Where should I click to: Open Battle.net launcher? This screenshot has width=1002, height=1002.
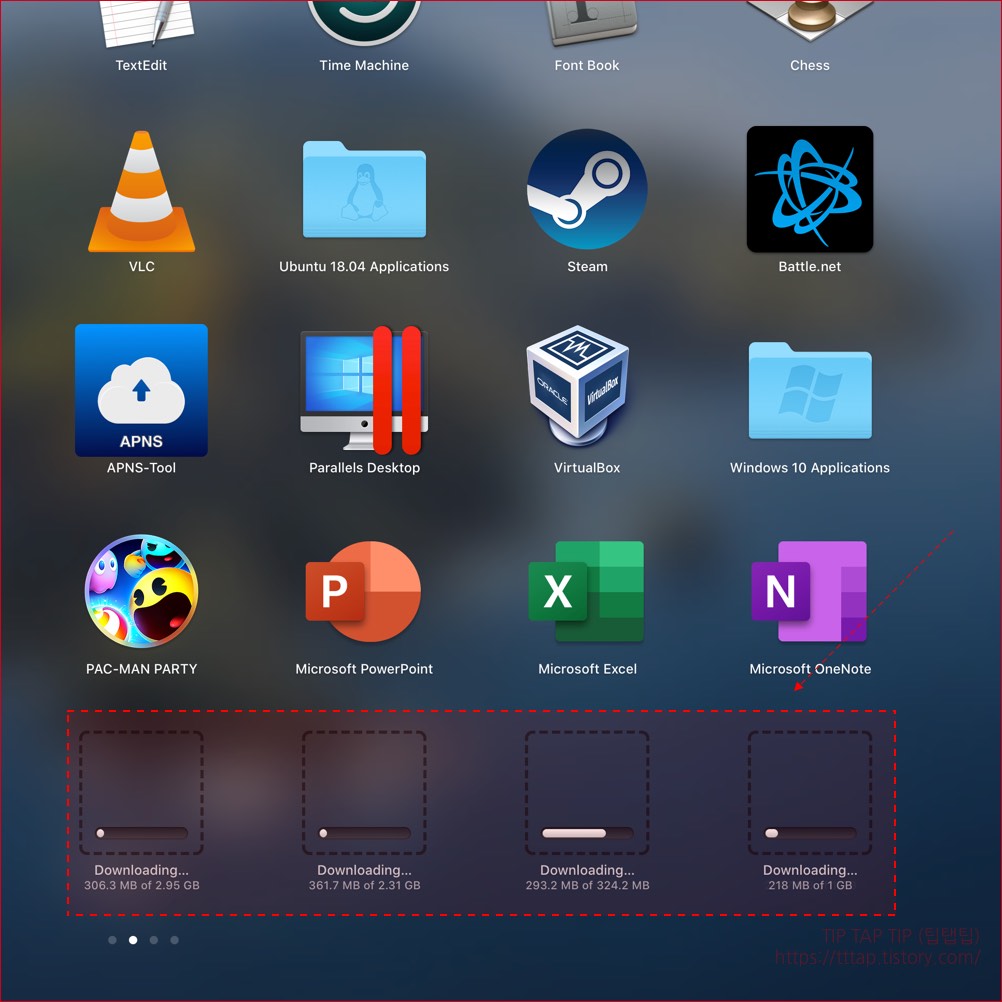point(810,189)
